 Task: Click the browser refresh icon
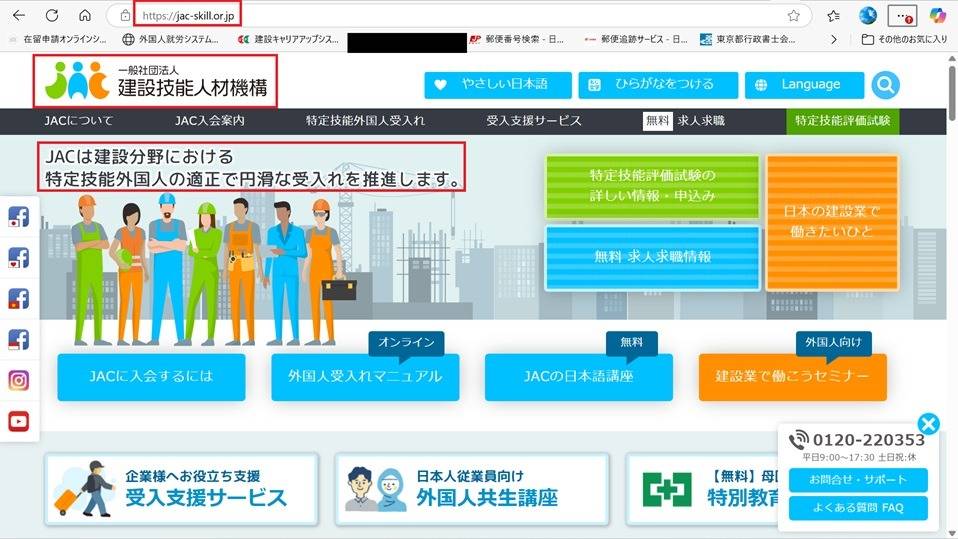52,16
